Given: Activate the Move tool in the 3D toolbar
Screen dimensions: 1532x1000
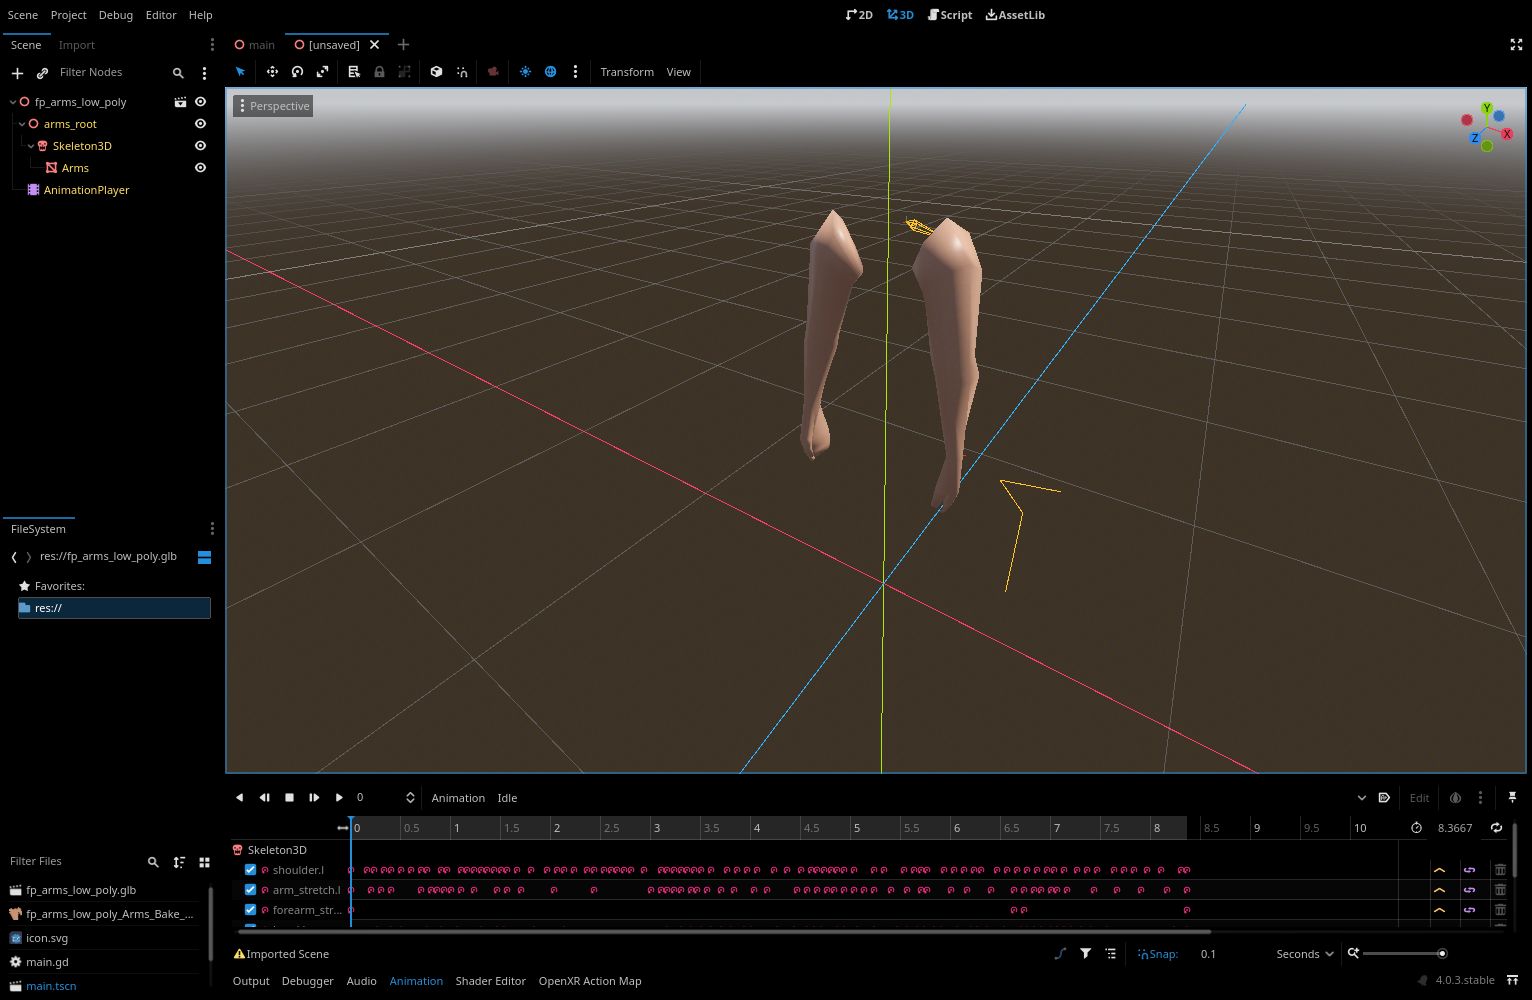Looking at the screenshot, I should pos(272,71).
